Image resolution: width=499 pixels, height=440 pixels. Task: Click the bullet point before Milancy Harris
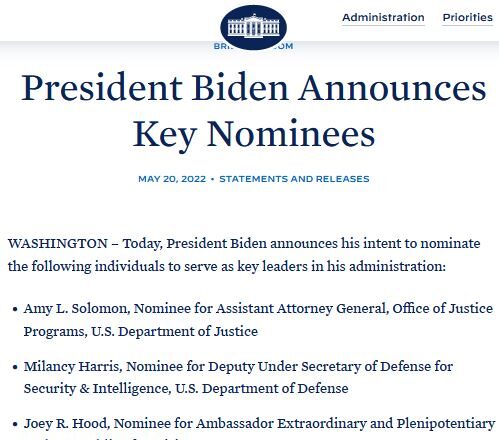coord(15,367)
